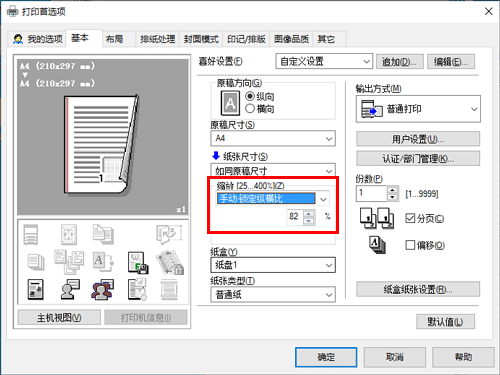Cancel with the 取消 button

tap(395, 357)
